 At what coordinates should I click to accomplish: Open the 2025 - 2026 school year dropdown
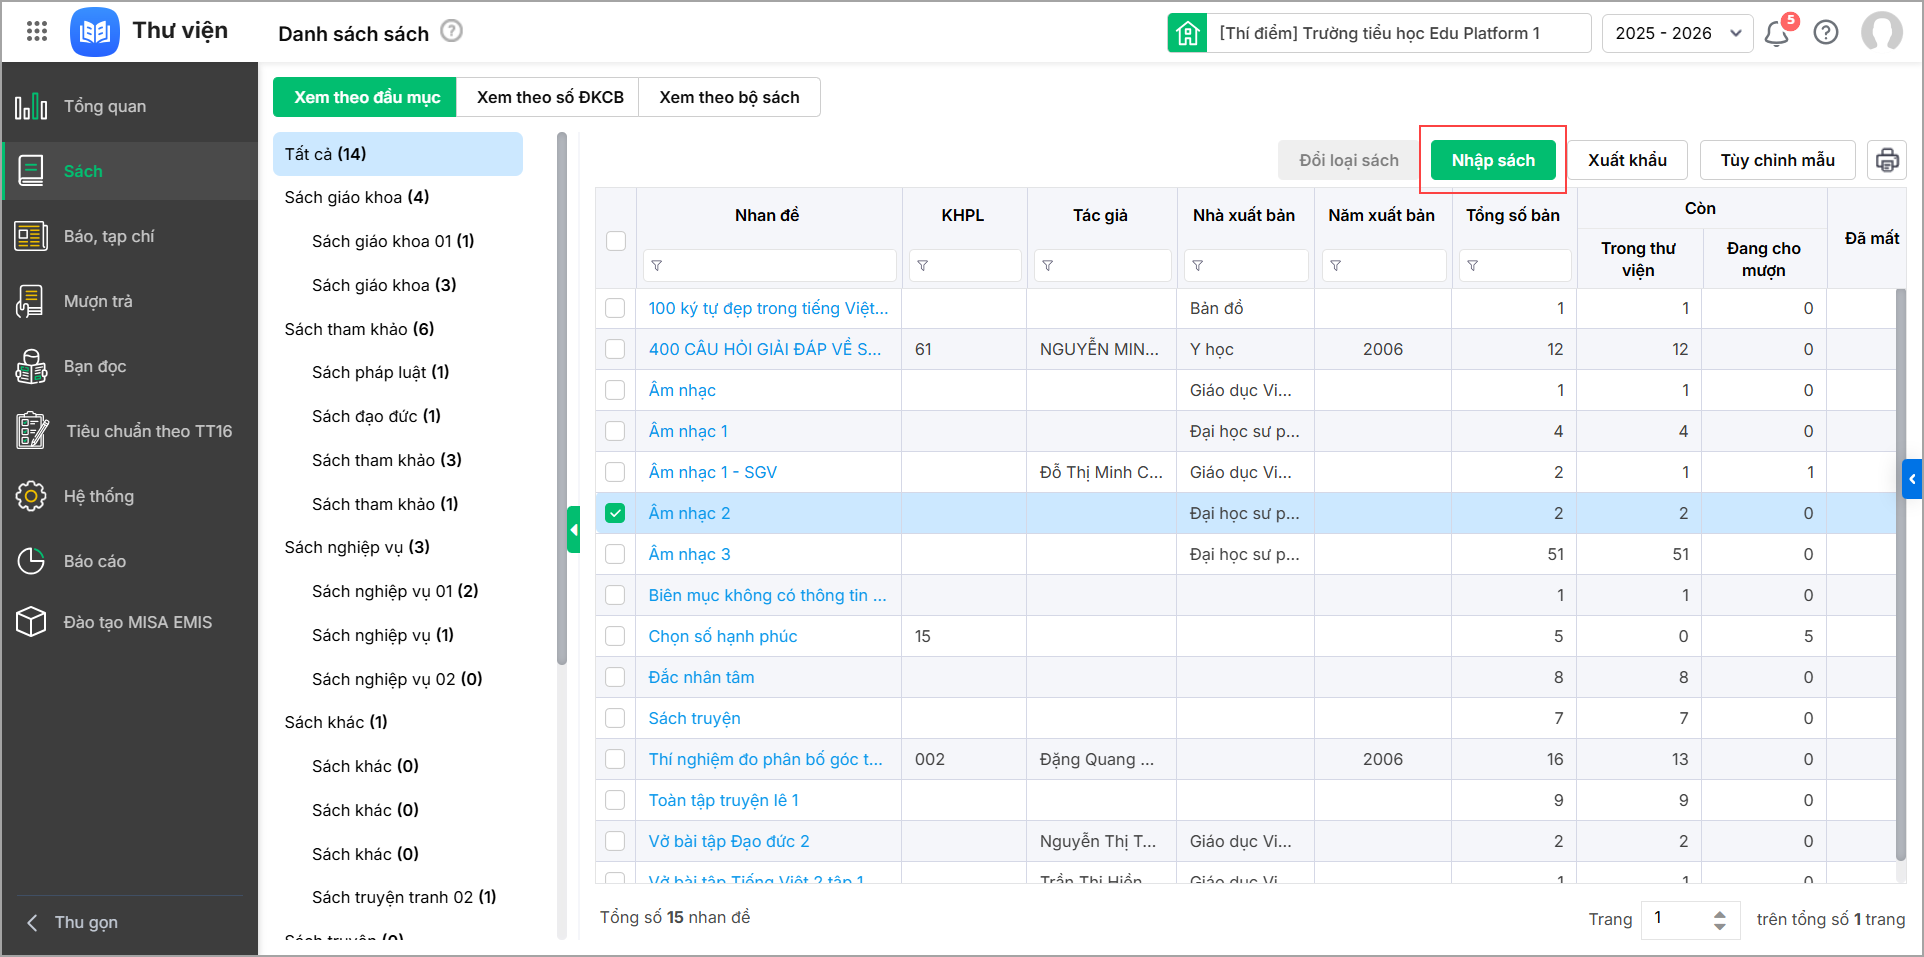pyautogui.click(x=1677, y=33)
